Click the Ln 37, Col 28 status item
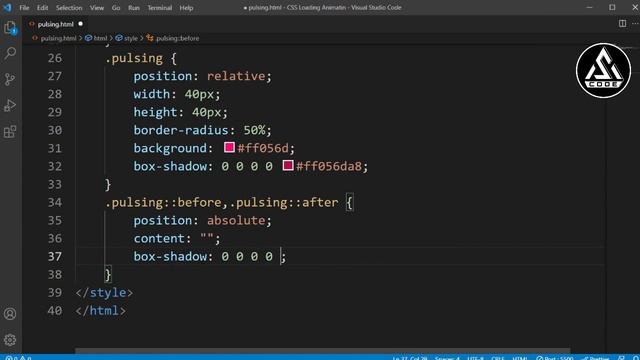640x360 pixels. tap(410, 358)
